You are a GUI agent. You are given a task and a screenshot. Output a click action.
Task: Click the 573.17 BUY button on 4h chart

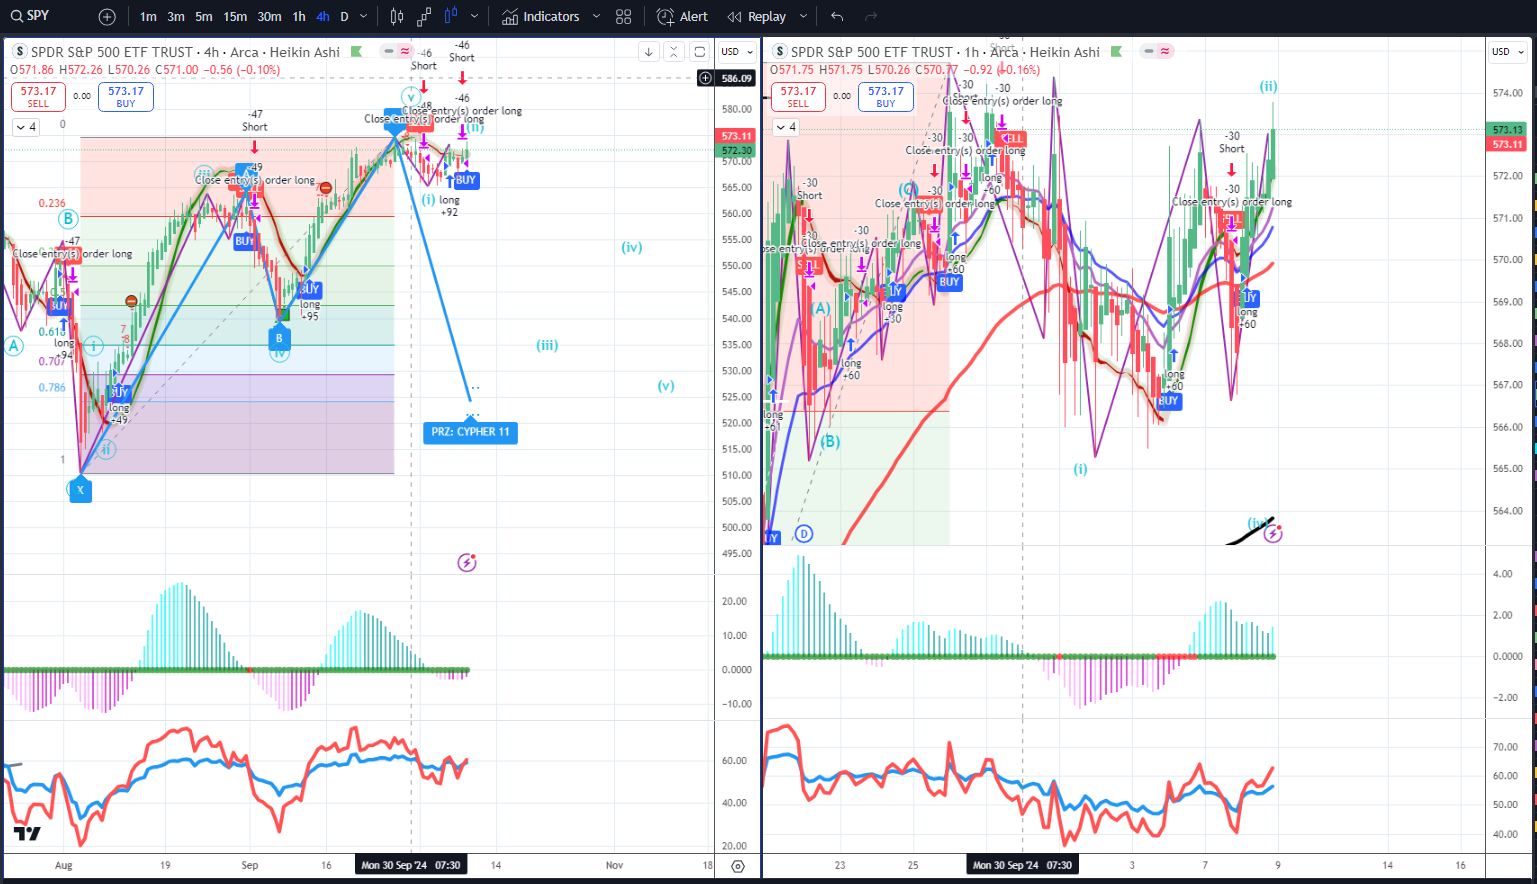(126, 97)
